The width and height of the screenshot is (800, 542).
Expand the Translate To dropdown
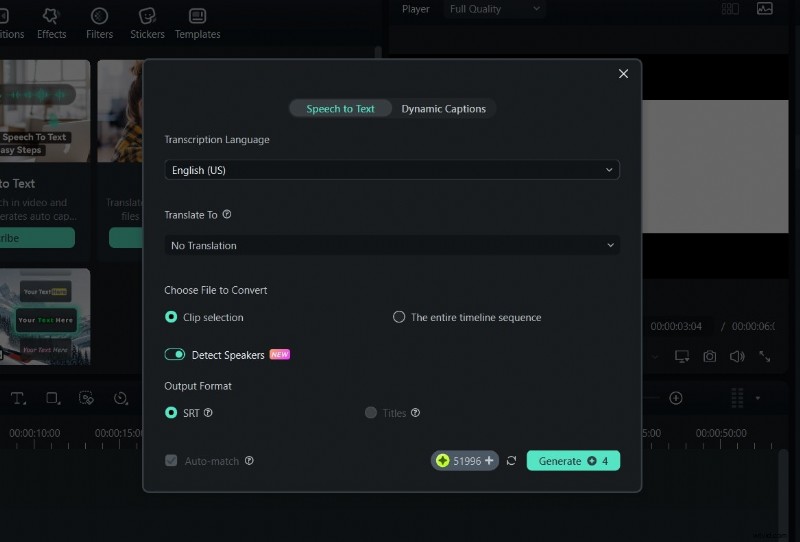391,245
